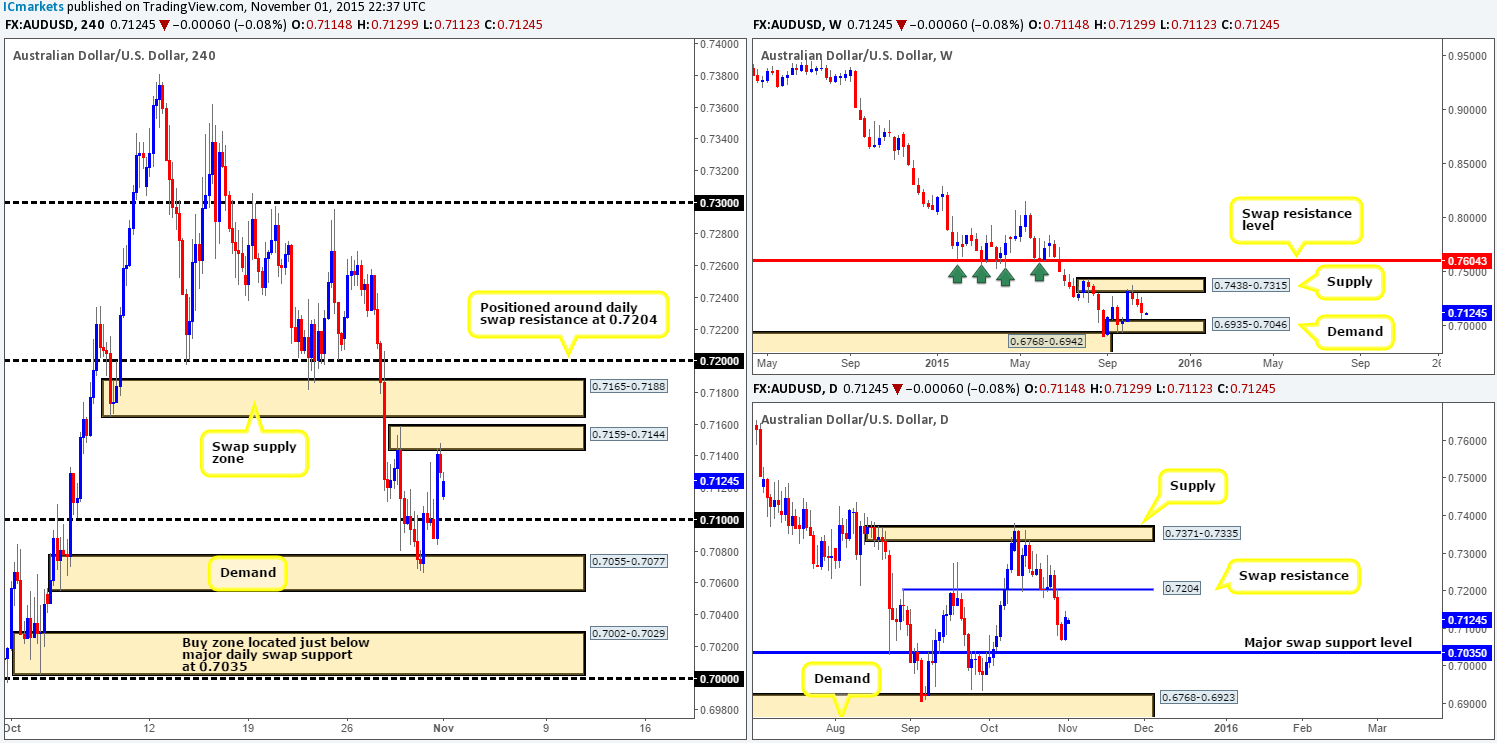The height and width of the screenshot is (743, 1497).
Task: Click the blue 0.71245 tag on daily chart
Action: (x=1468, y=620)
